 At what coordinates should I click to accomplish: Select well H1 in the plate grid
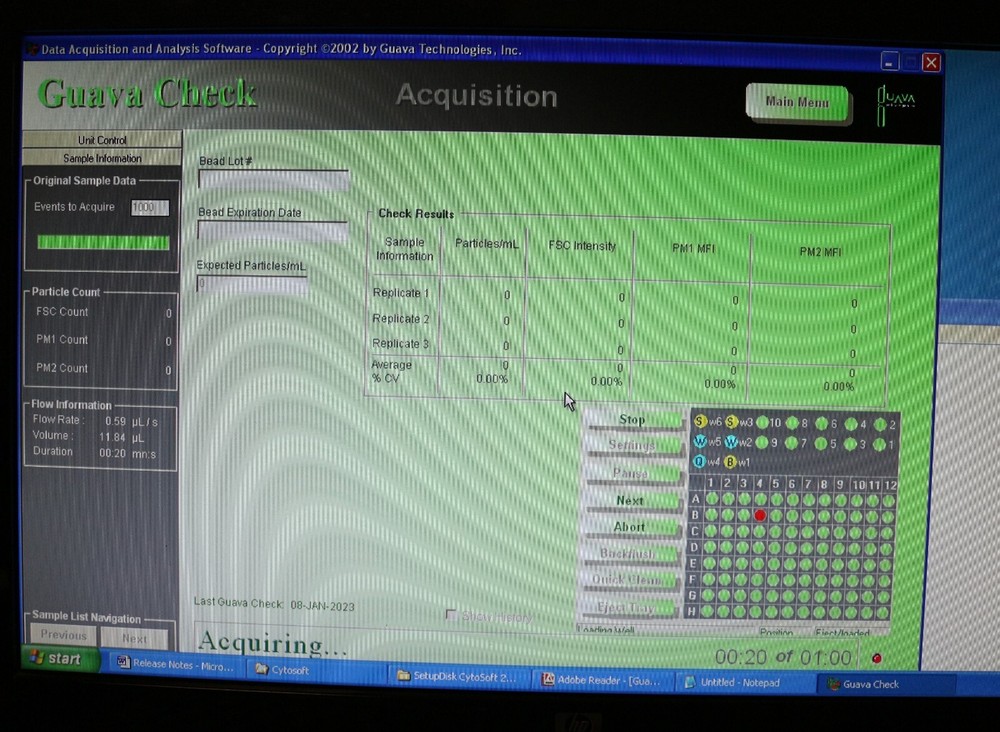click(x=708, y=611)
